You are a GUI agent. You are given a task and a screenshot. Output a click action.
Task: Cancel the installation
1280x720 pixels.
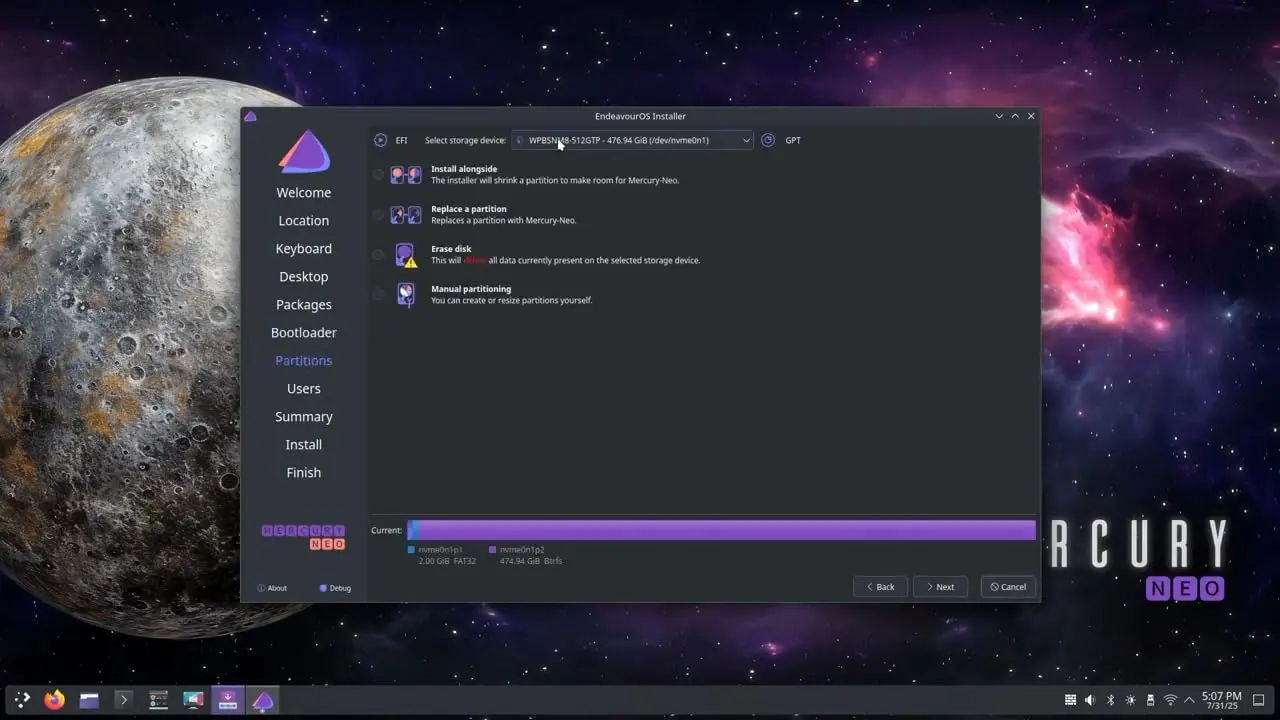click(x=1008, y=587)
